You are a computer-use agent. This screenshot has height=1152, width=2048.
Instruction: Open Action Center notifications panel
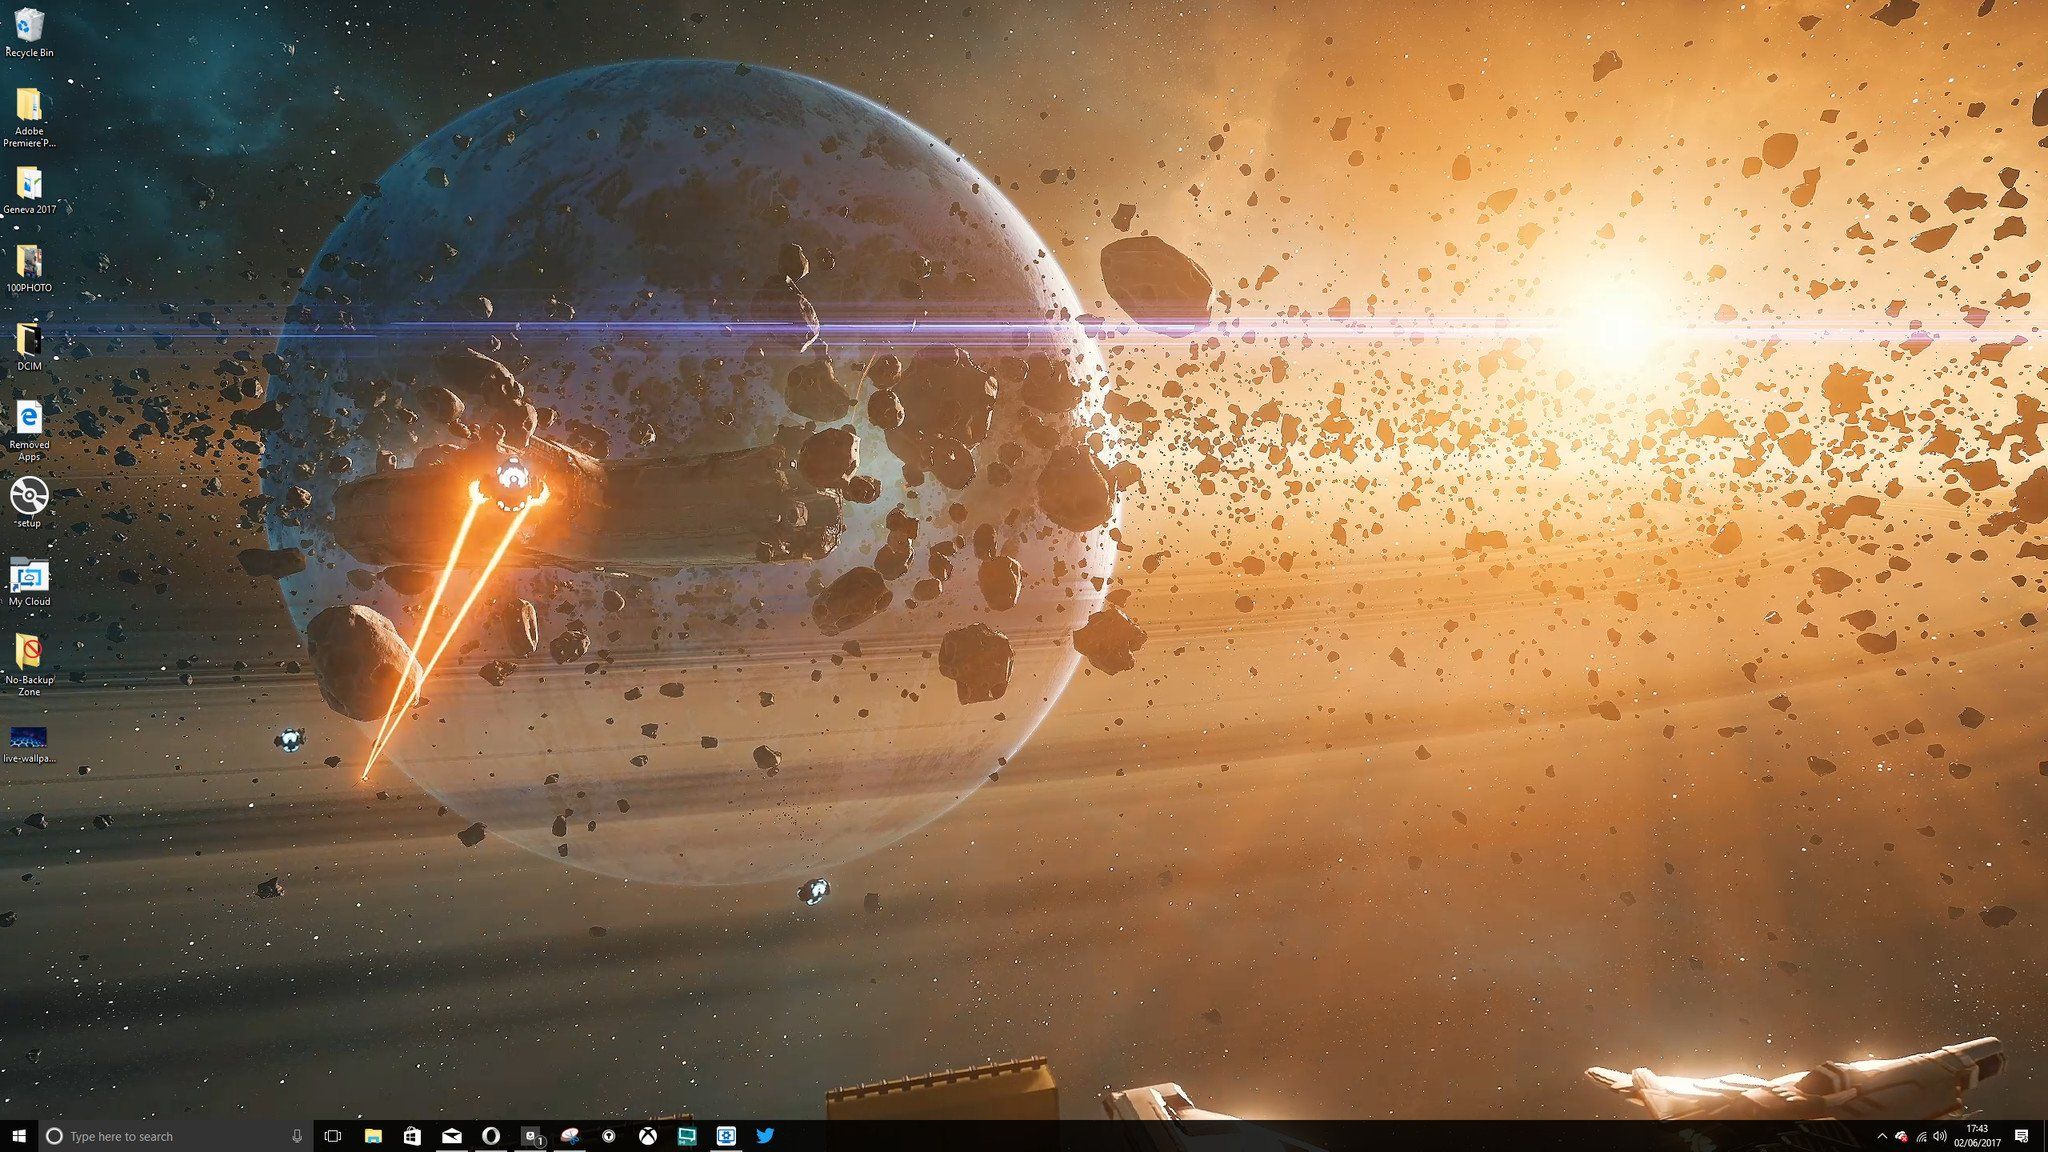(x=2021, y=1136)
